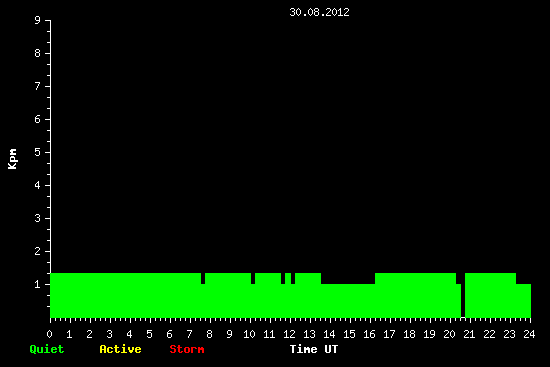The height and width of the screenshot is (367, 550).
Task: Click hour 16 on the time axis
Action: (369, 334)
